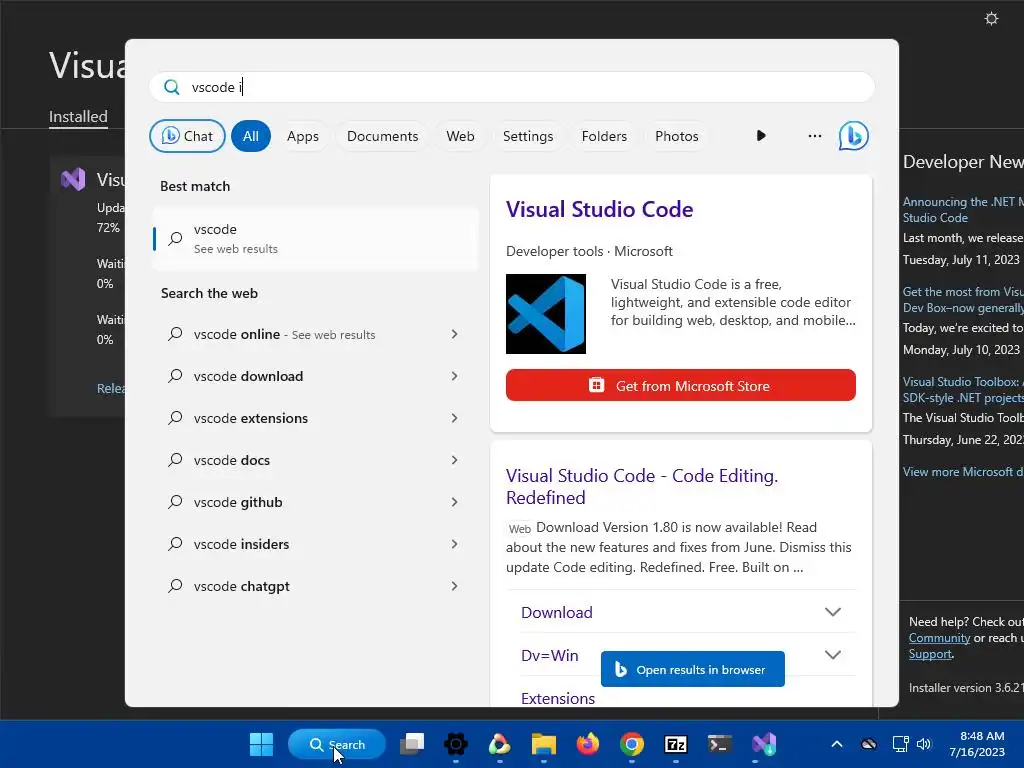Click the Bing chat icon in search panel

[854, 136]
